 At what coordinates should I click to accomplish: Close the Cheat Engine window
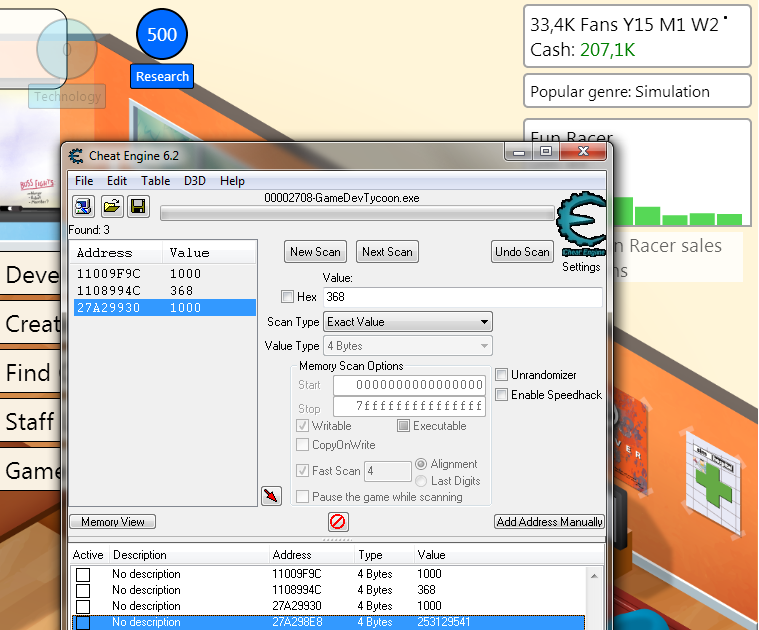pos(583,151)
